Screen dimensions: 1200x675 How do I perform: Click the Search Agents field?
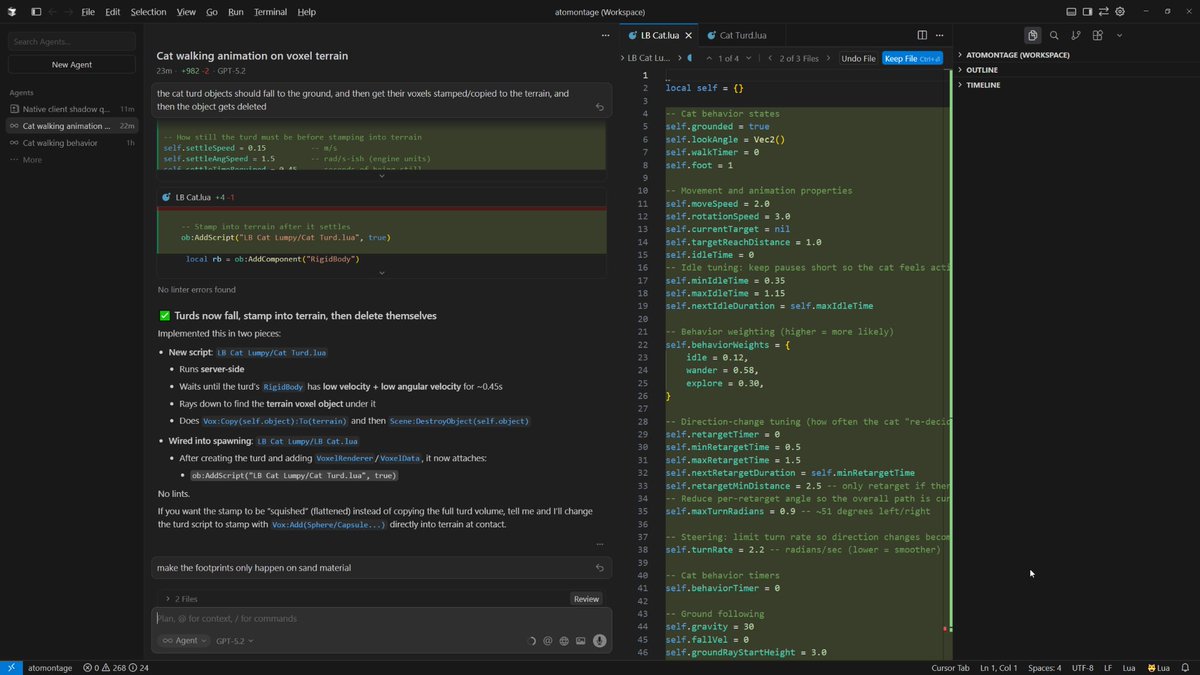[x=72, y=42]
